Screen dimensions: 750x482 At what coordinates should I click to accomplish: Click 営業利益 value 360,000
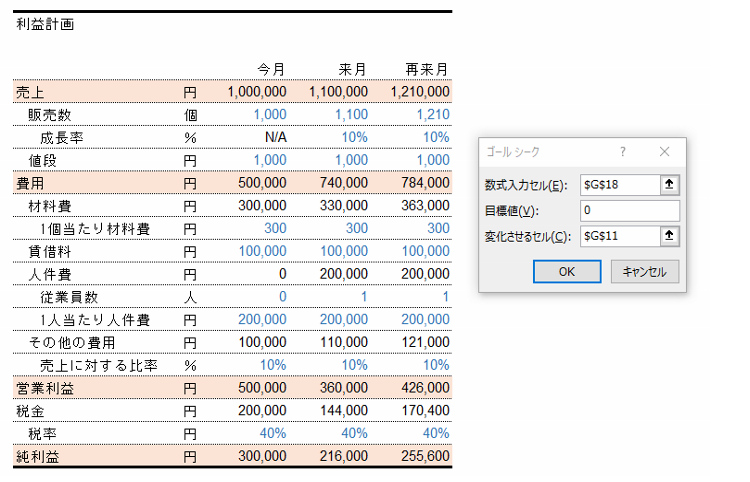pos(344,388)
